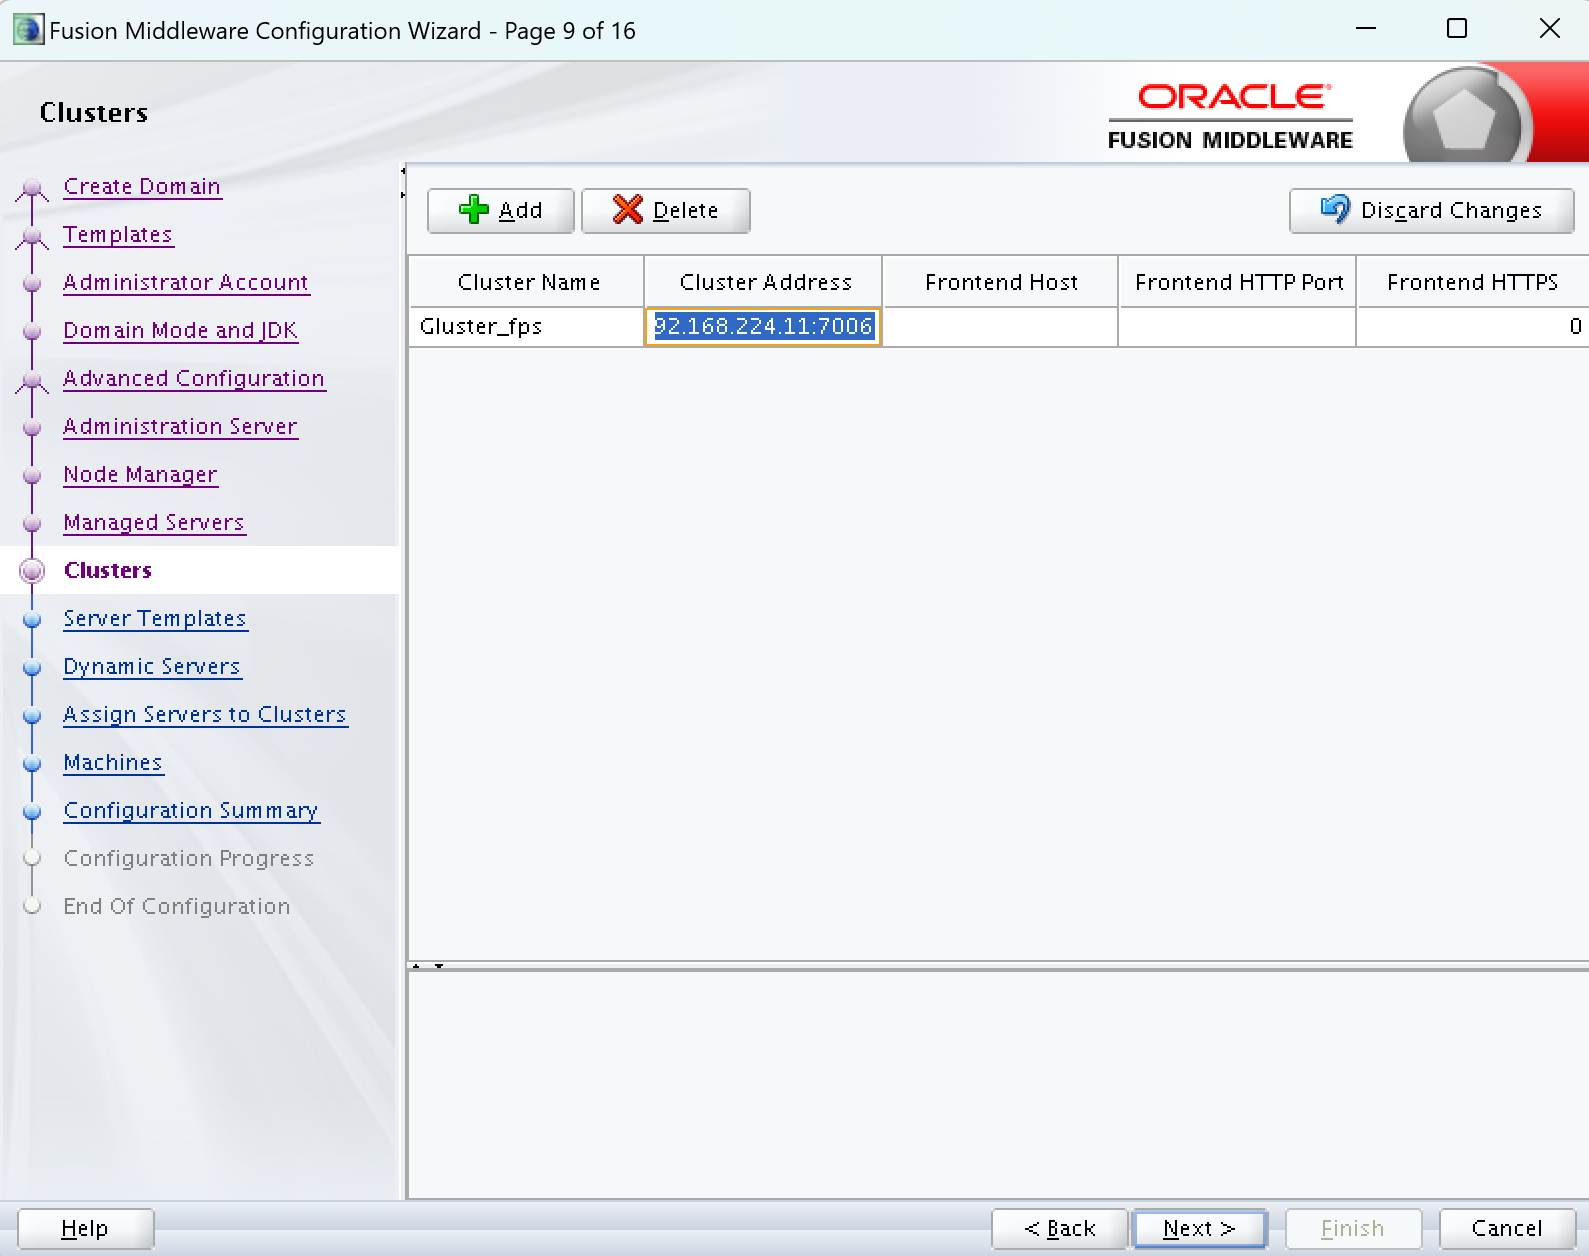
Task: Open Assign Servers to Clusters step
Action: click(x=205, y=715)
